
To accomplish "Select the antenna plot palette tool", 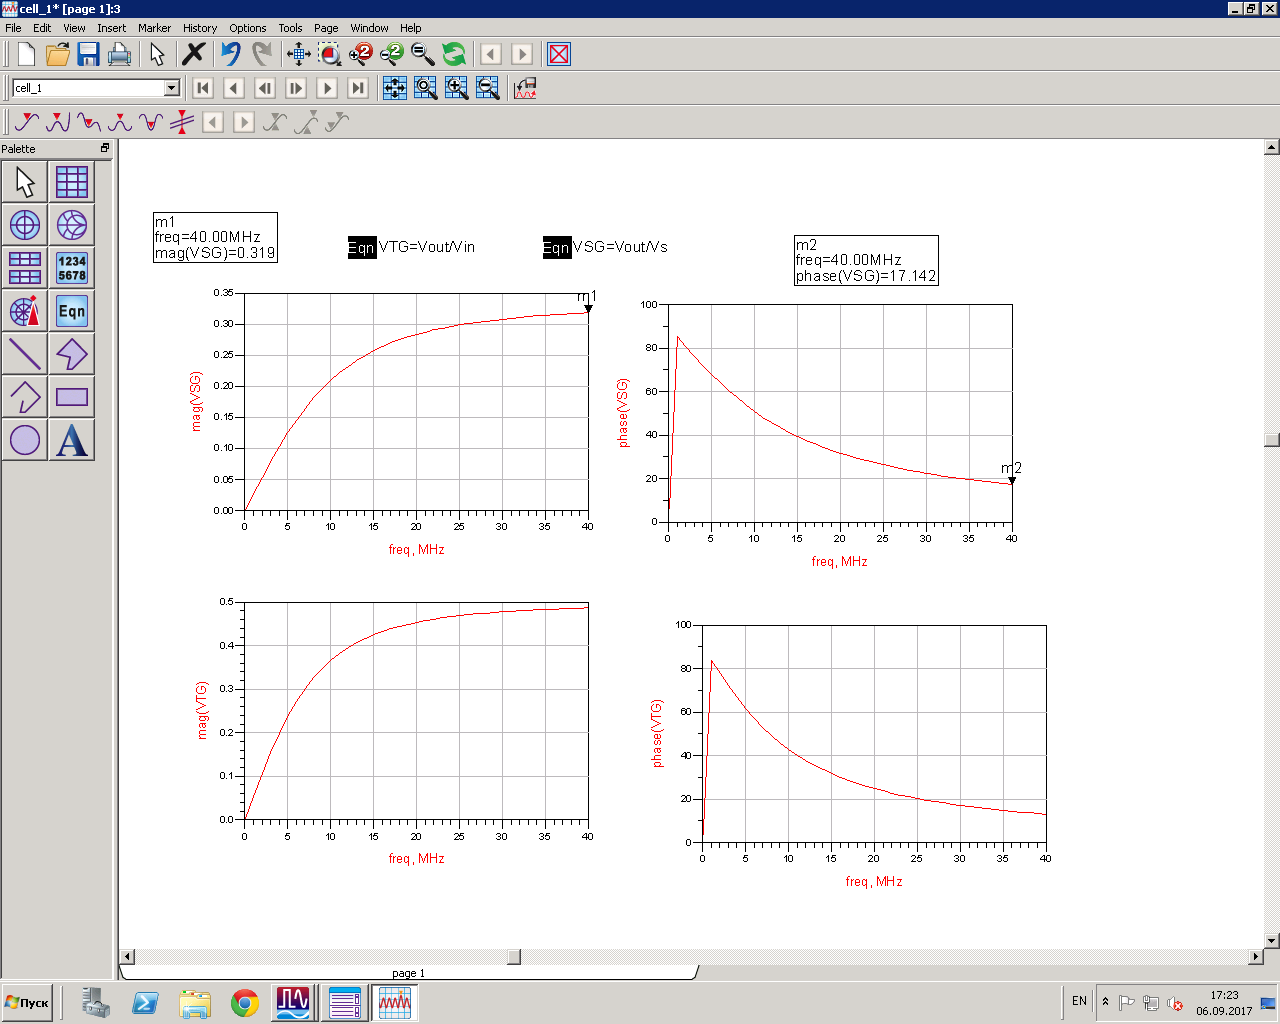I will [x=25, y=311].
